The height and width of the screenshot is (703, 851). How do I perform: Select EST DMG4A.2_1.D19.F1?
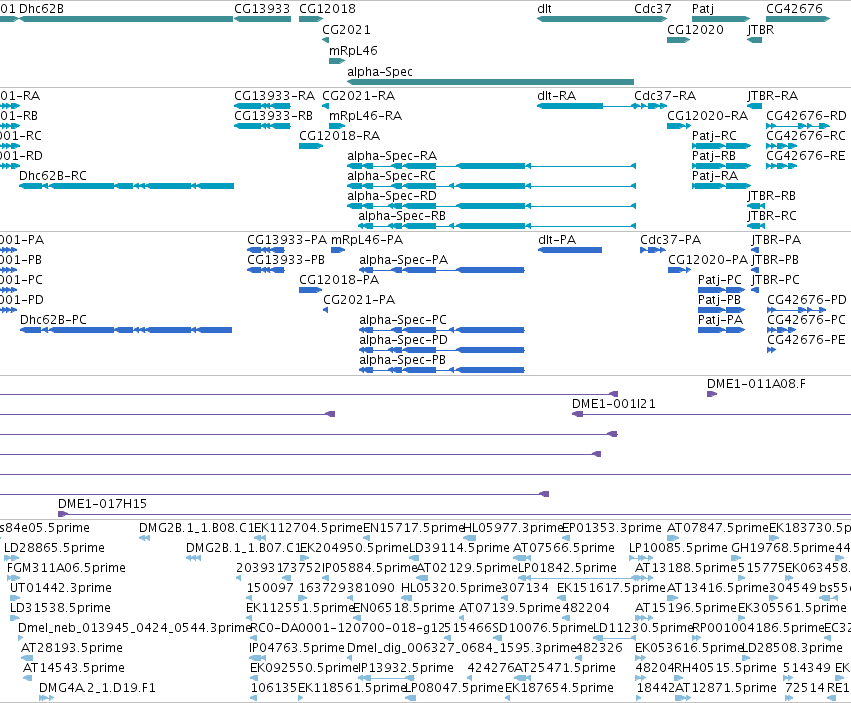[46, 698]
